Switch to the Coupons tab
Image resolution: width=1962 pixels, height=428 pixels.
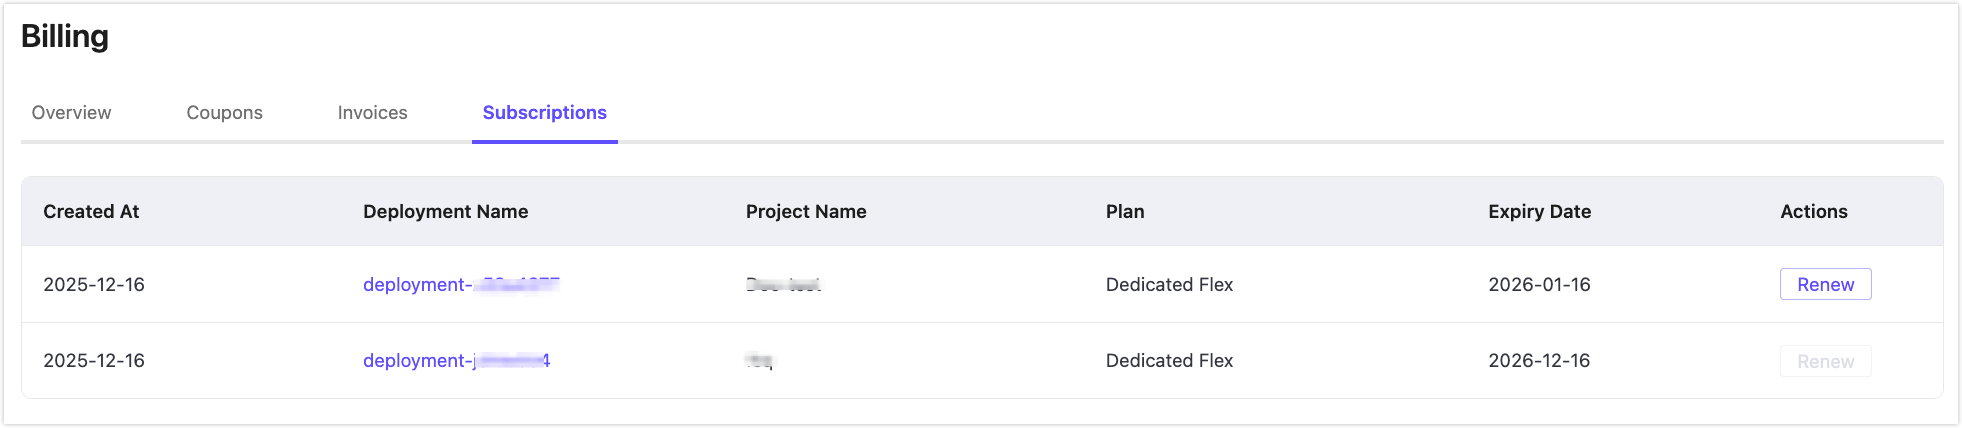tap(224, 113)
